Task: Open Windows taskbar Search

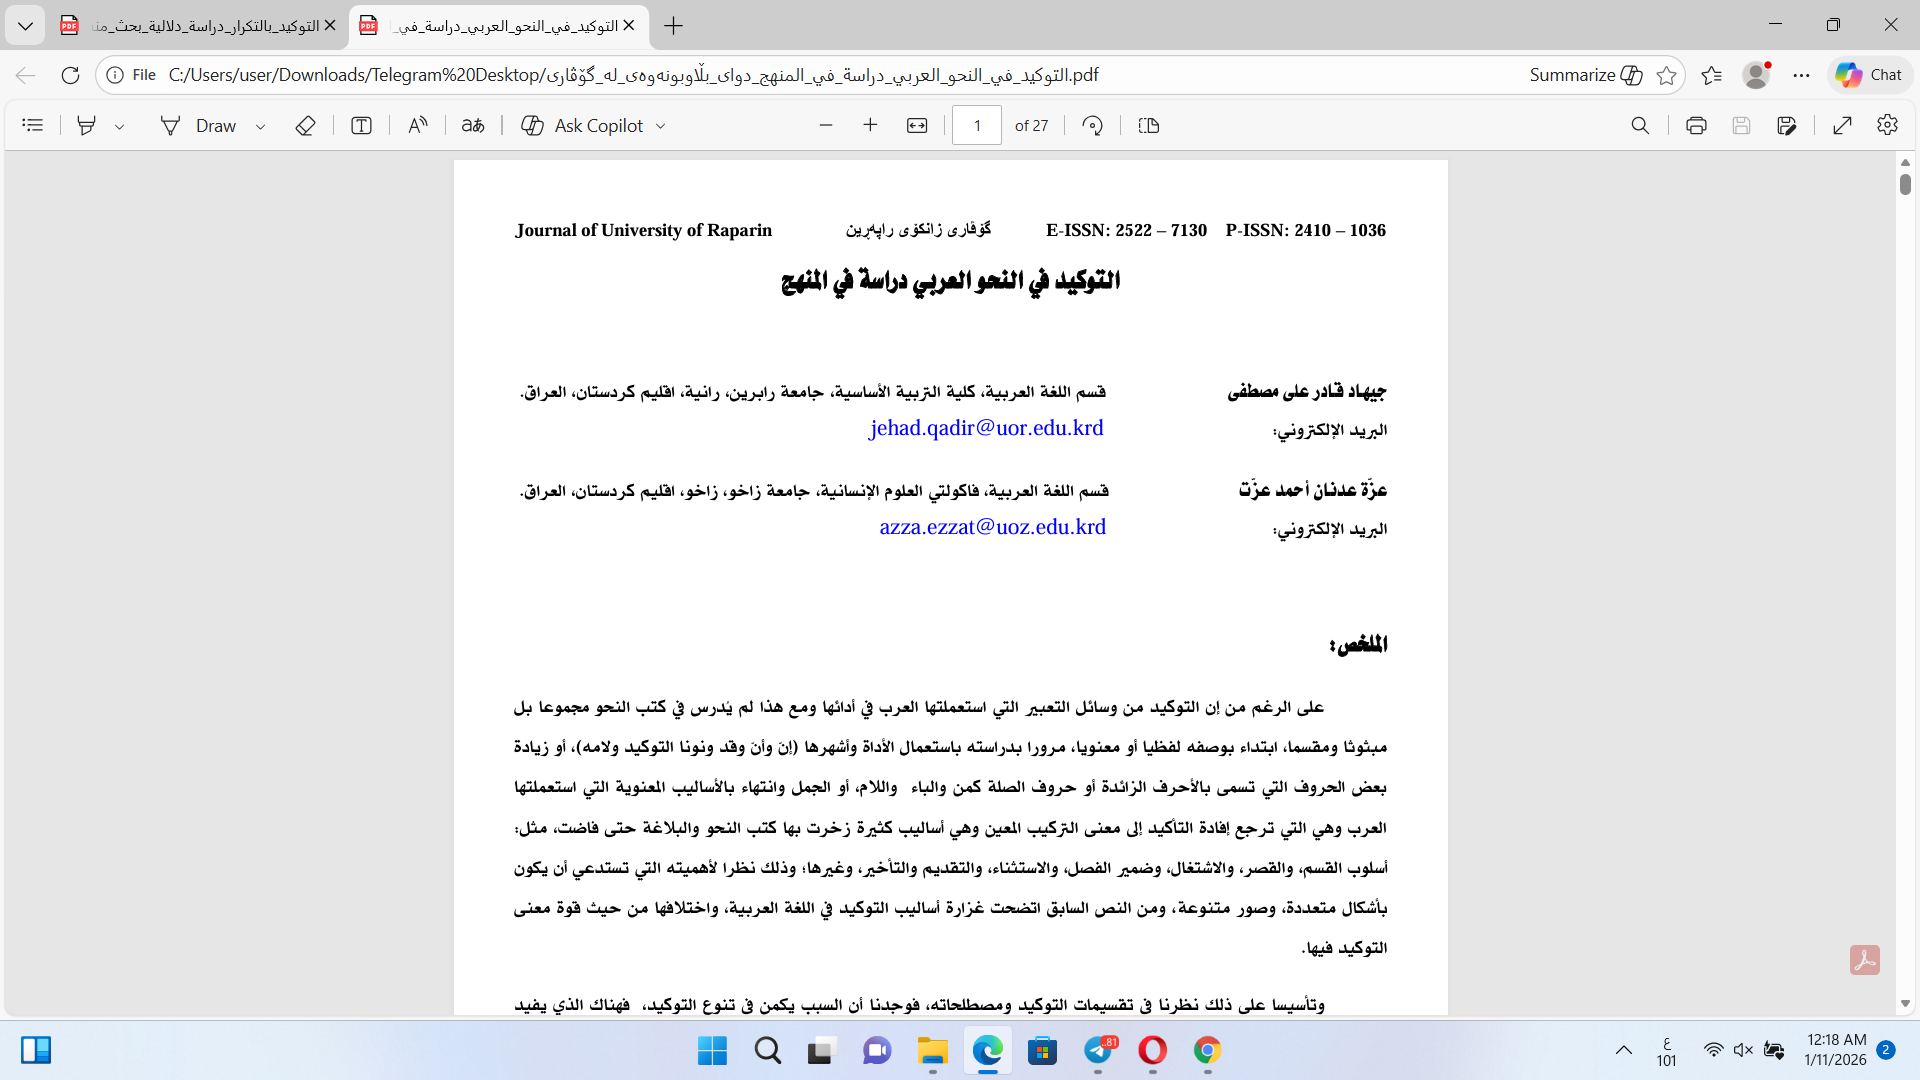Action: (768, 1050)
